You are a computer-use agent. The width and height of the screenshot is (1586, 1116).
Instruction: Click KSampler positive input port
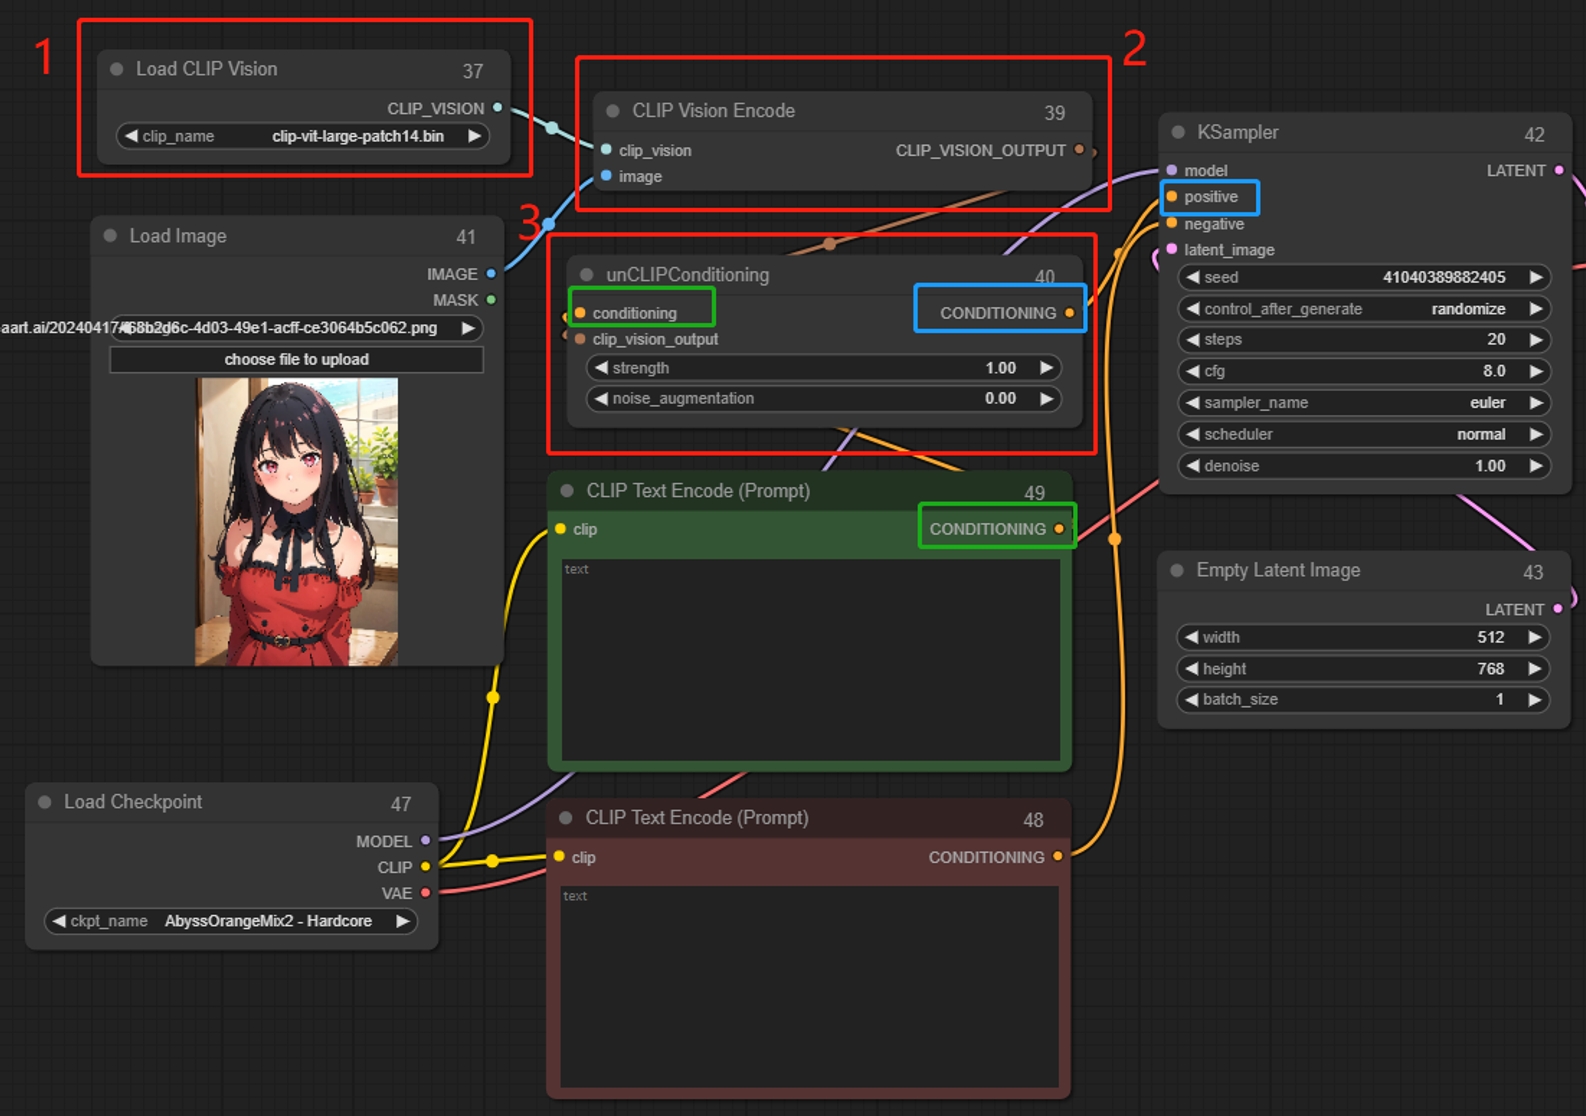1172,197
